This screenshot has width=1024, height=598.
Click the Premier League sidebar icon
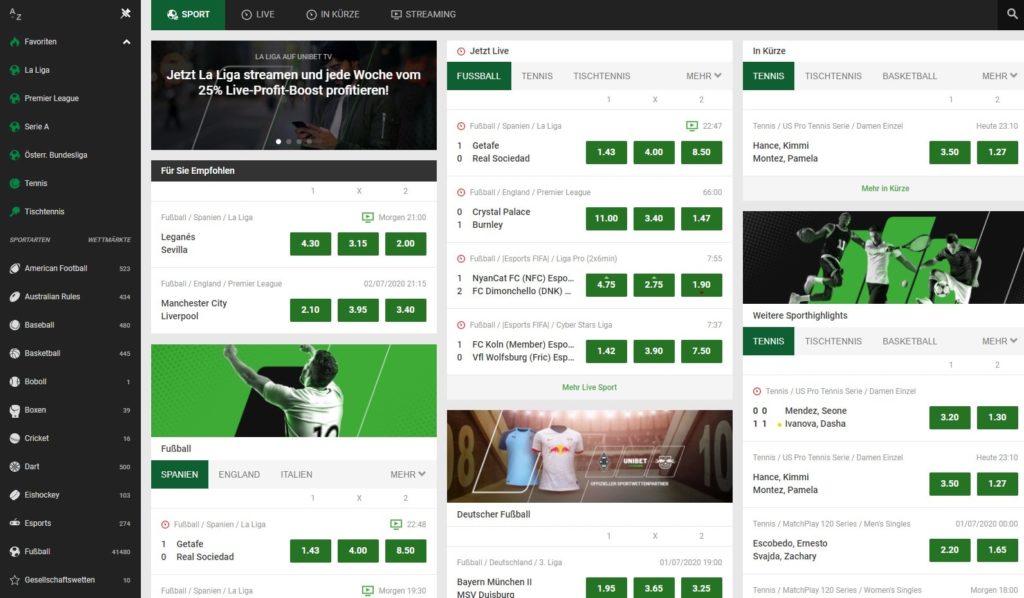tap(14, 99)
